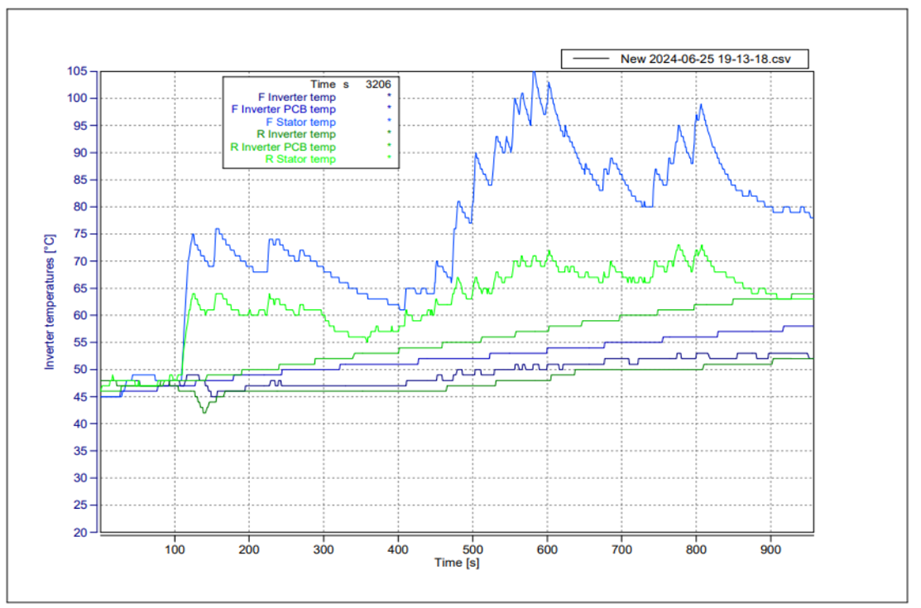Click the 100 label on the y-axis
The image size is (921, 608).
point(77,98)
